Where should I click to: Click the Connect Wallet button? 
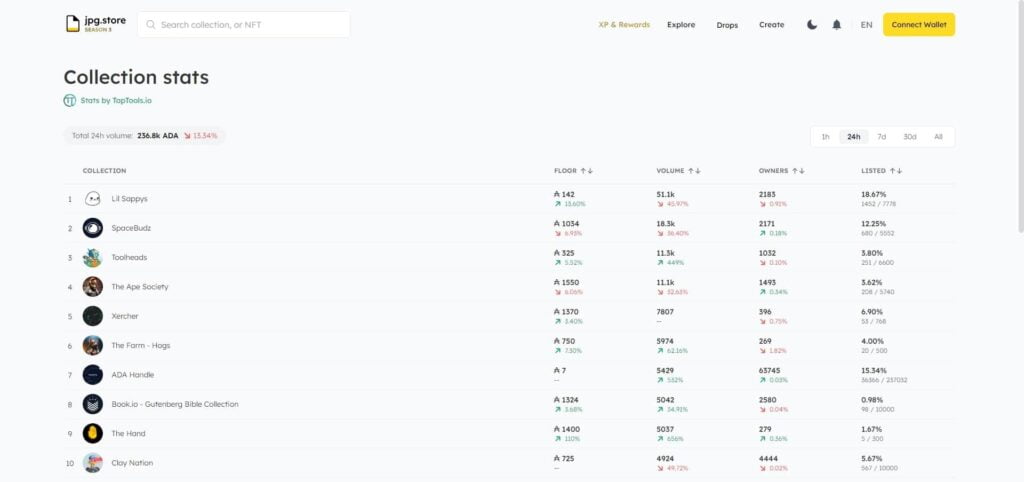(919, 25)
